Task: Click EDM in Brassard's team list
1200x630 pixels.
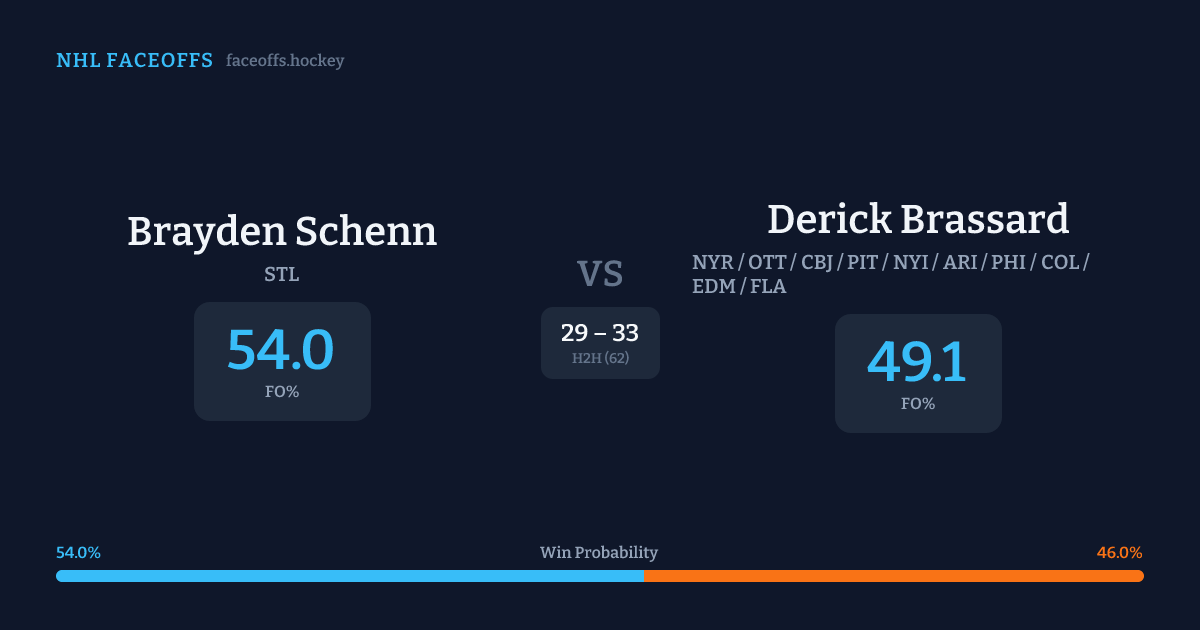Action: (x=711, y=287)
